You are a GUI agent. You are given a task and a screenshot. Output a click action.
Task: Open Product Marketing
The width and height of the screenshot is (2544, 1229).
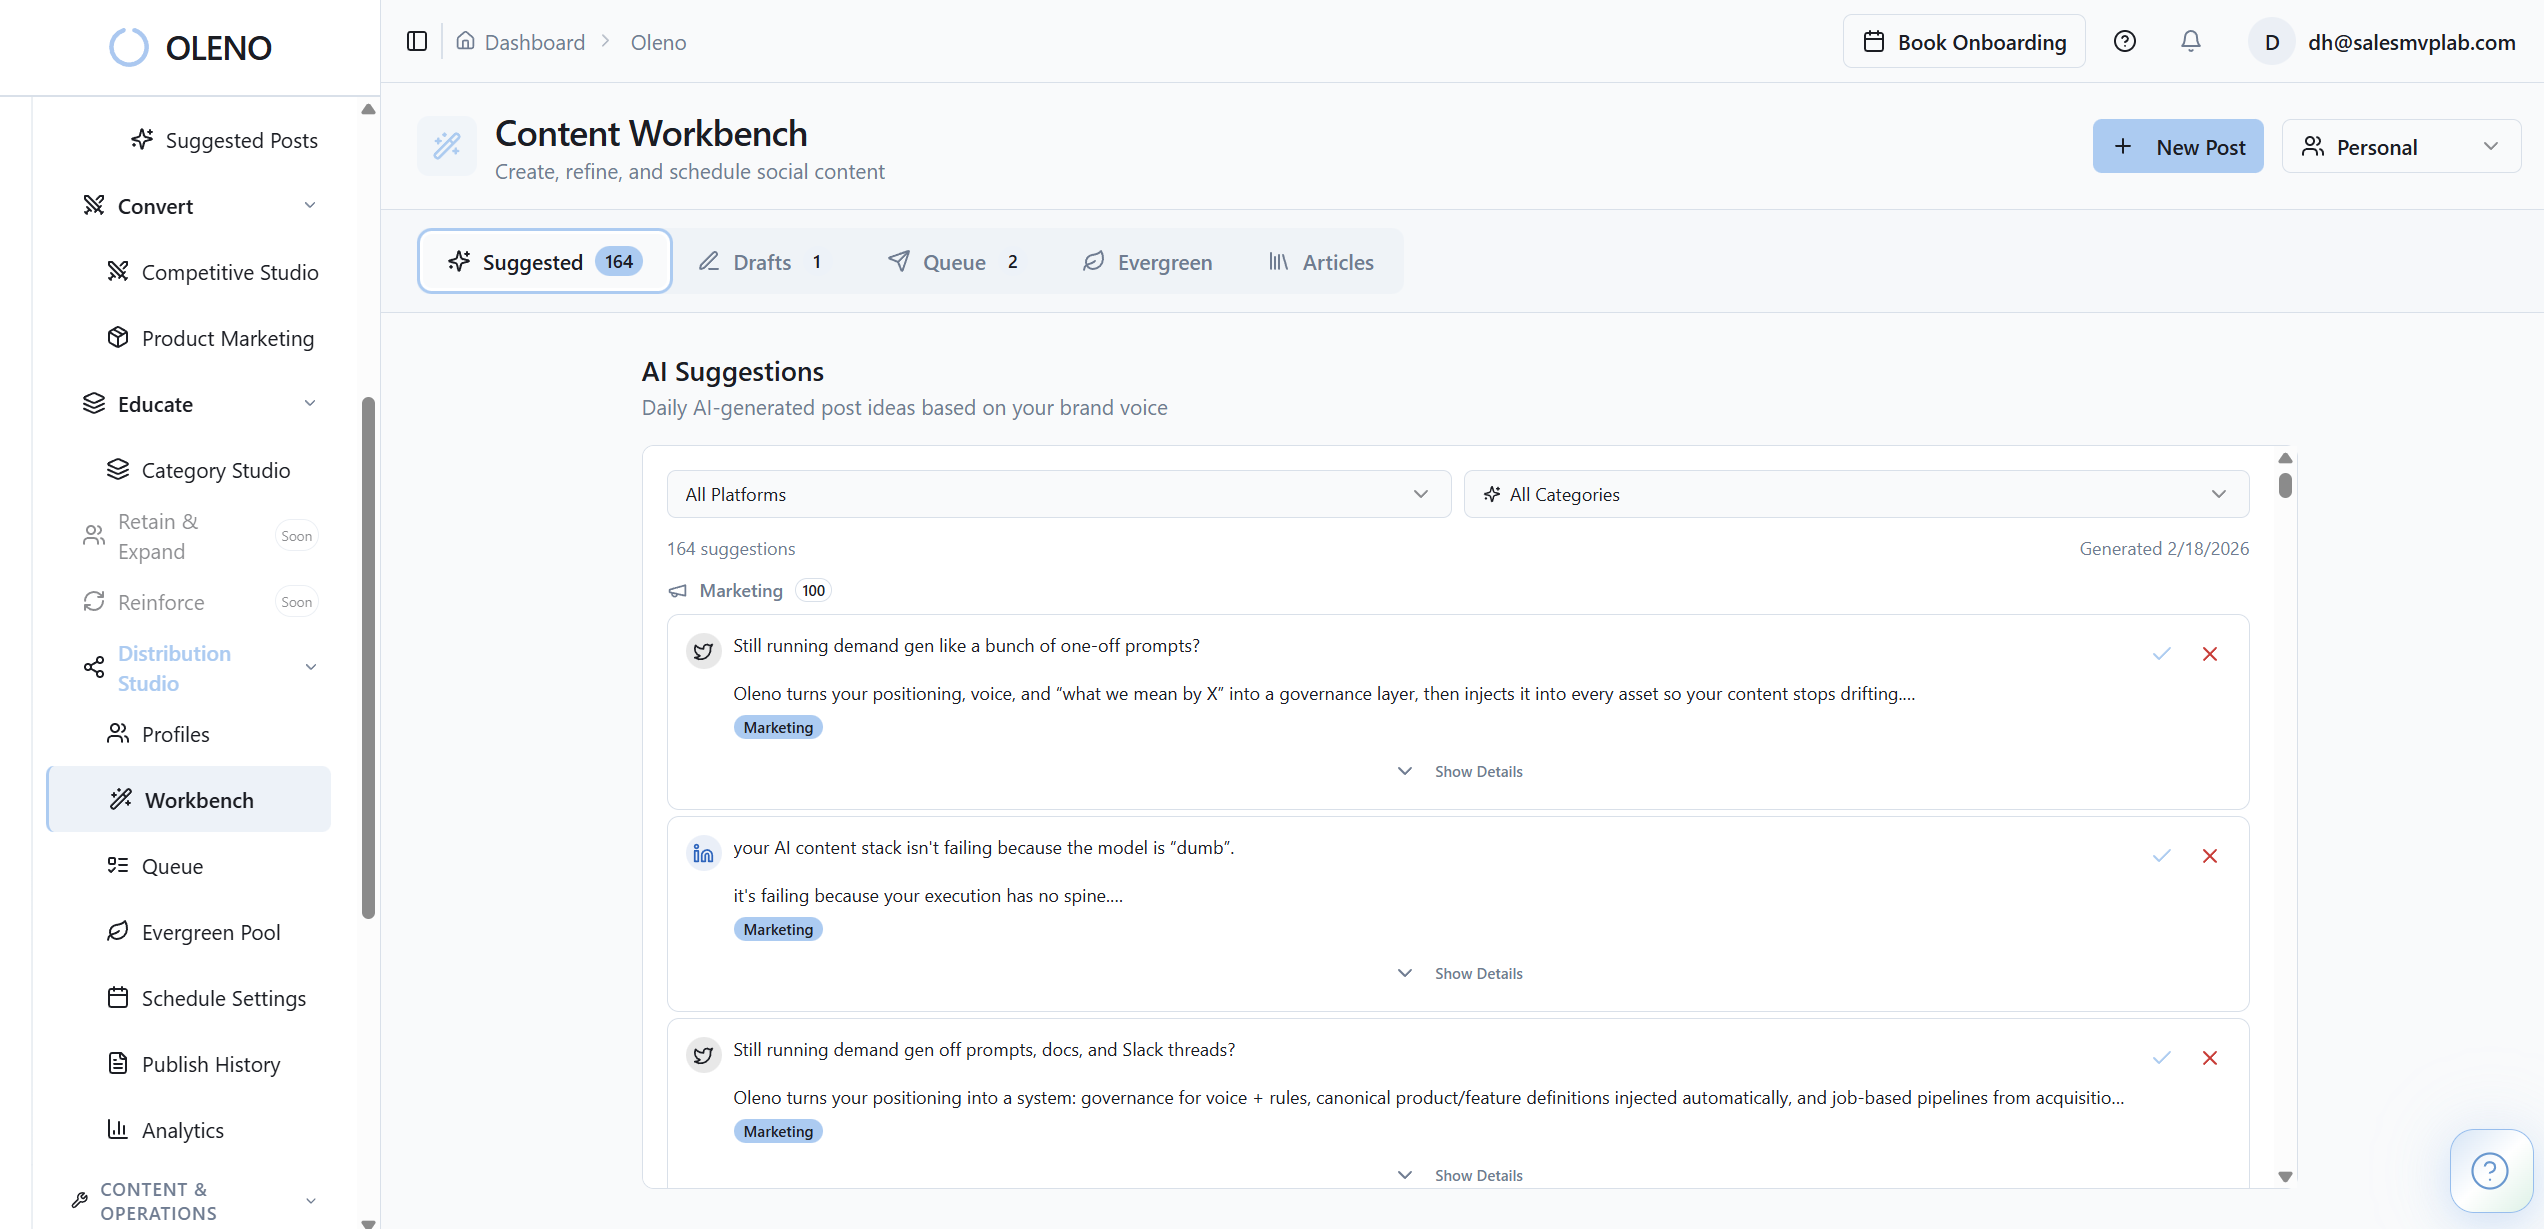[227, 338]
